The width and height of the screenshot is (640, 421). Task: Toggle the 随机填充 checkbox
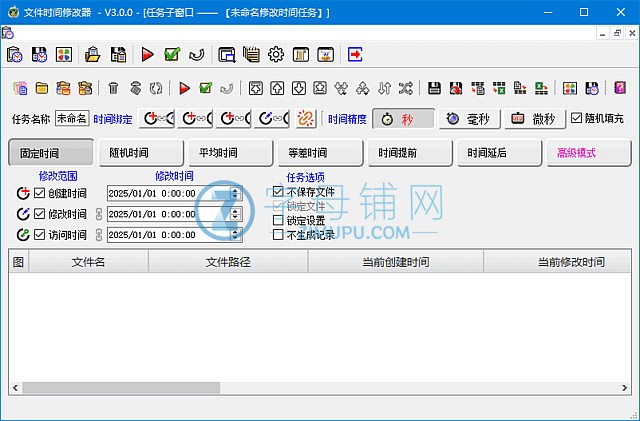[x=577, y=118]
